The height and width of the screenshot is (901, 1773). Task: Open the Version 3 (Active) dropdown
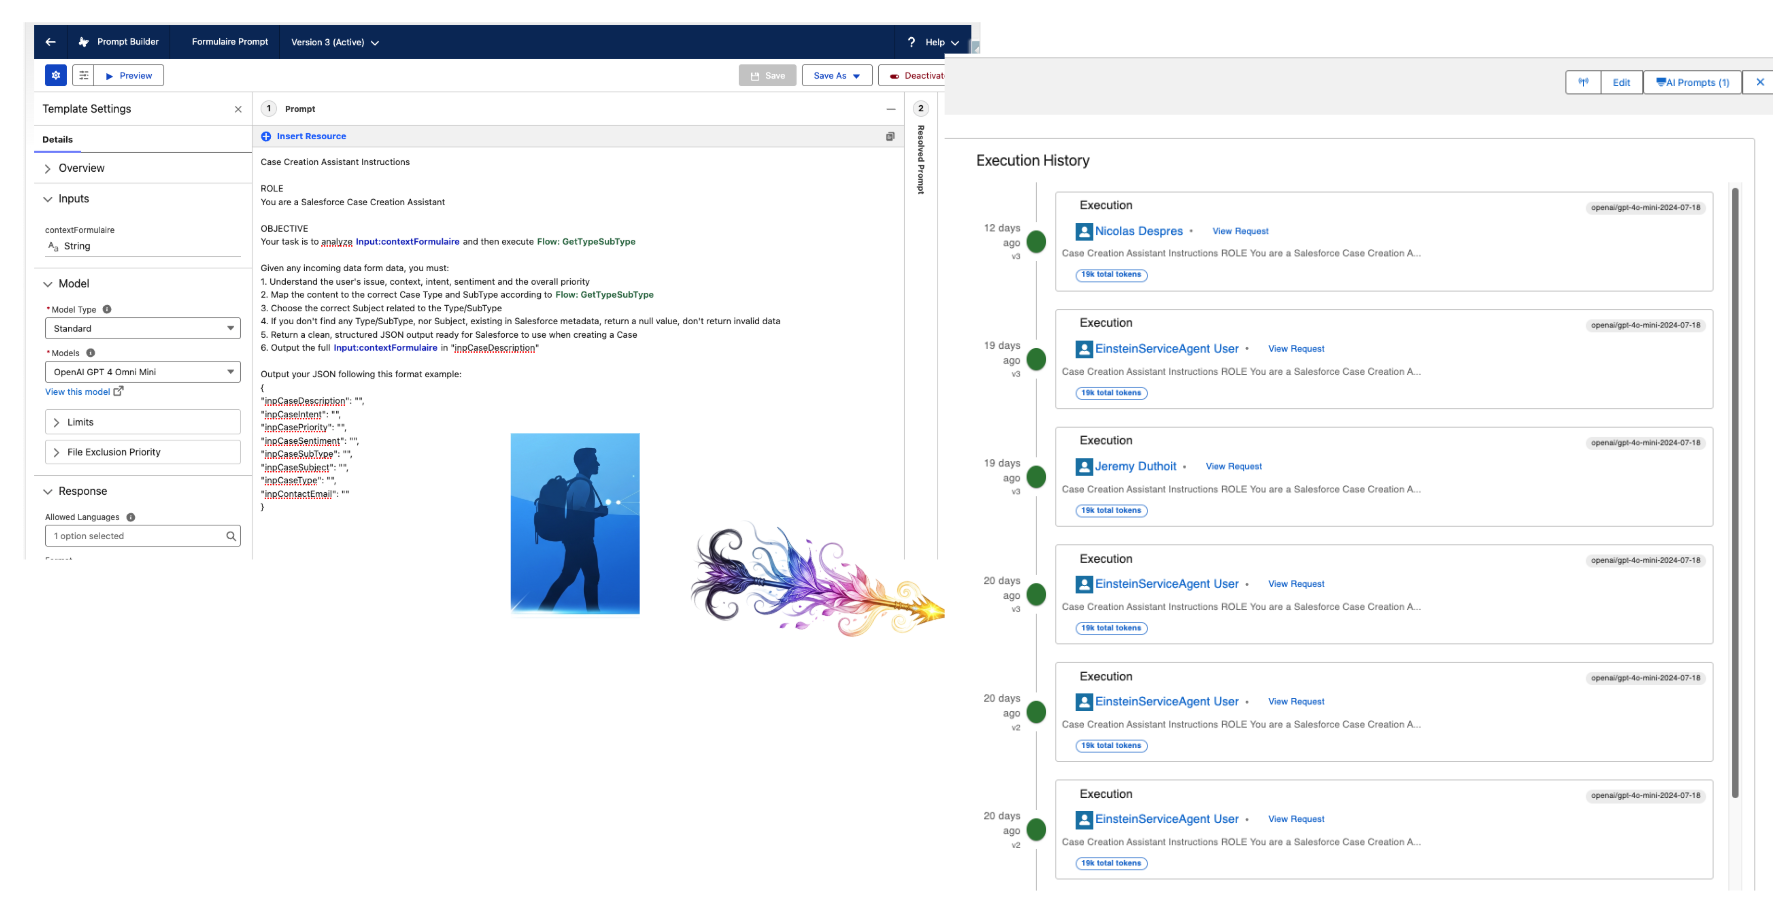tap(335, 42)
